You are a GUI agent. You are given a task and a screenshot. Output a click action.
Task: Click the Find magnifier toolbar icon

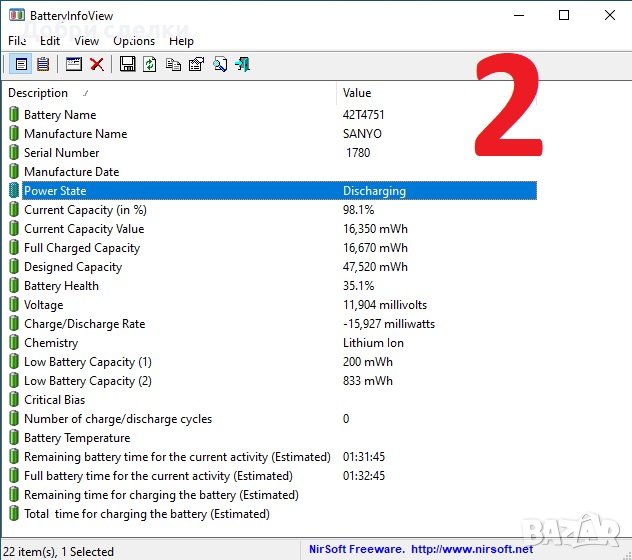[x=219, y=65]
